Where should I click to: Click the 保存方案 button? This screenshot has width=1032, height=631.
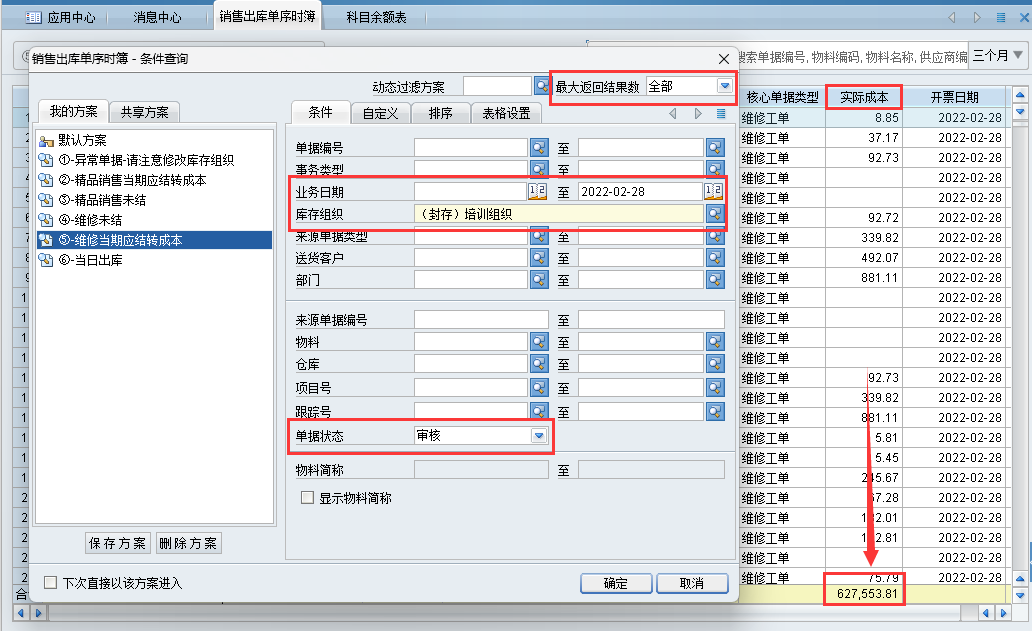click(x=117, y=544)
